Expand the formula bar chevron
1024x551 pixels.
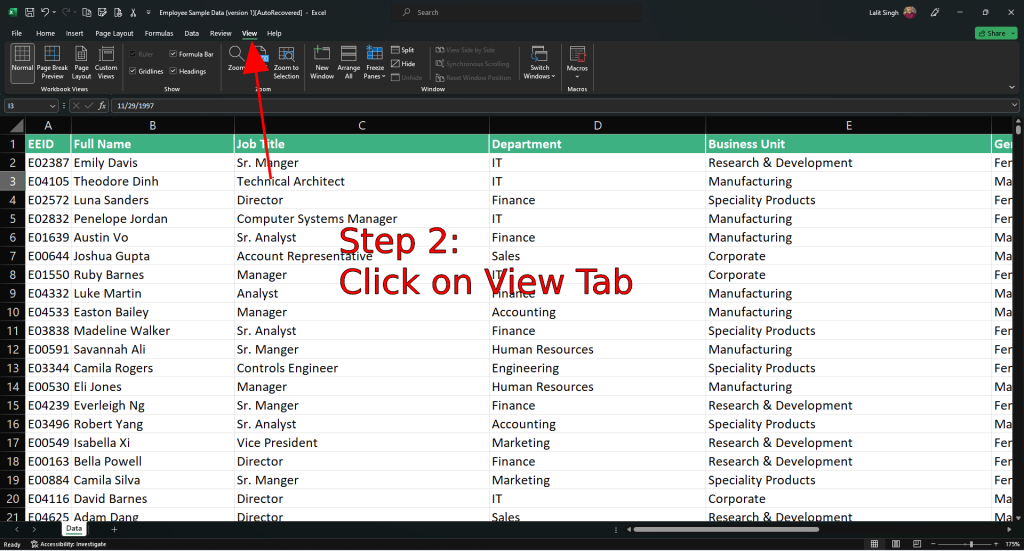pos(1014,105)
